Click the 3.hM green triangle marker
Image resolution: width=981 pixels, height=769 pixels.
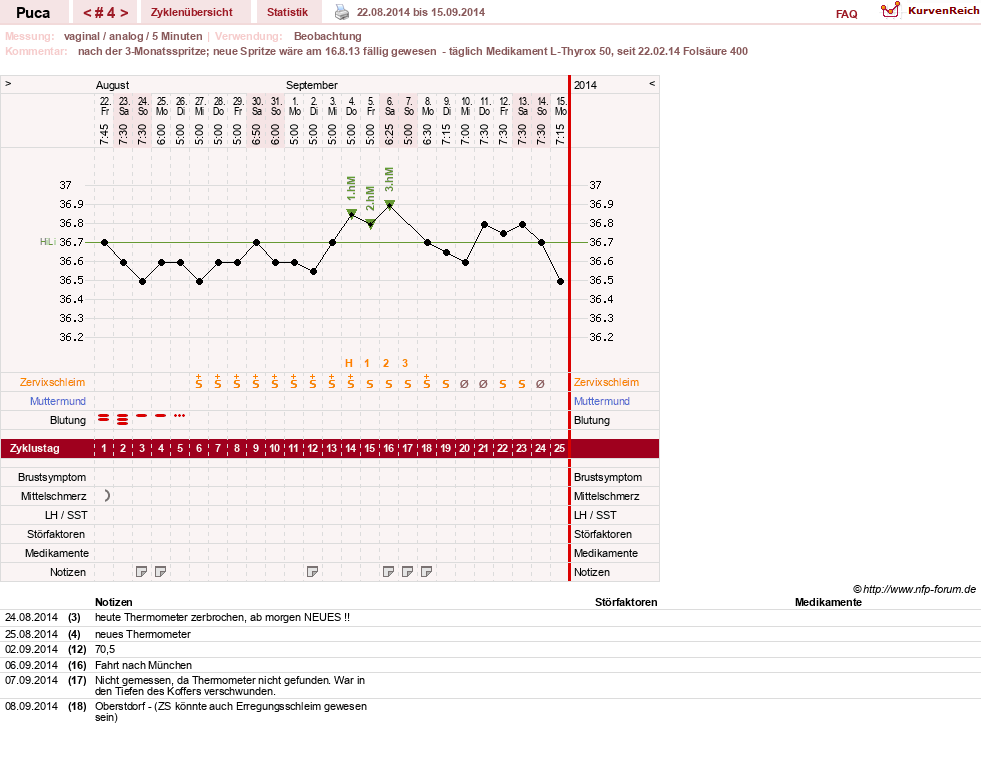389,204
